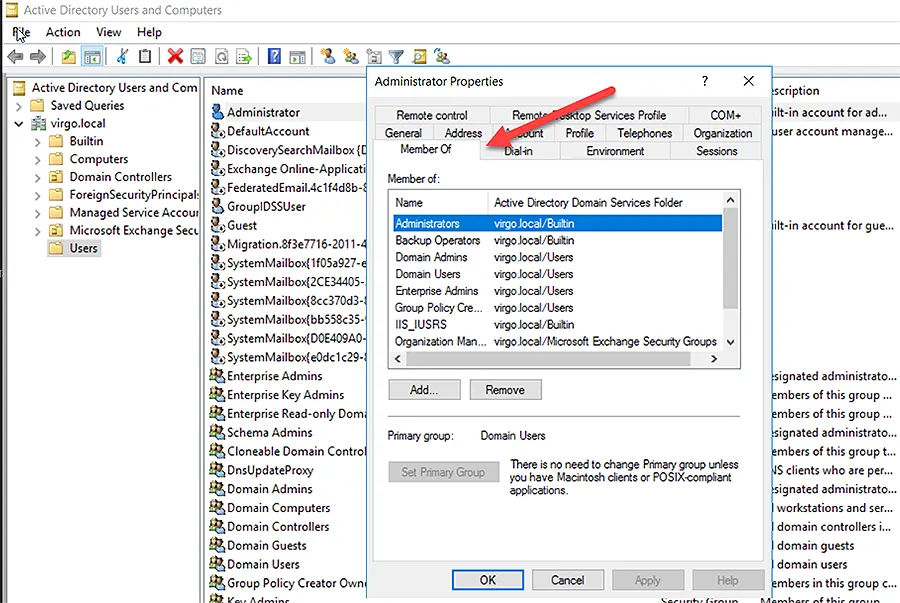
Task: Switch to the Environment tab
Action: point(615,151)
